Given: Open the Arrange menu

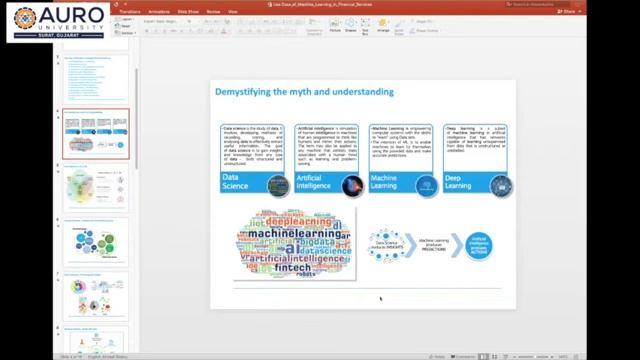Looking at the screenshot, I should pyautogui.click(x=383, y=25).
